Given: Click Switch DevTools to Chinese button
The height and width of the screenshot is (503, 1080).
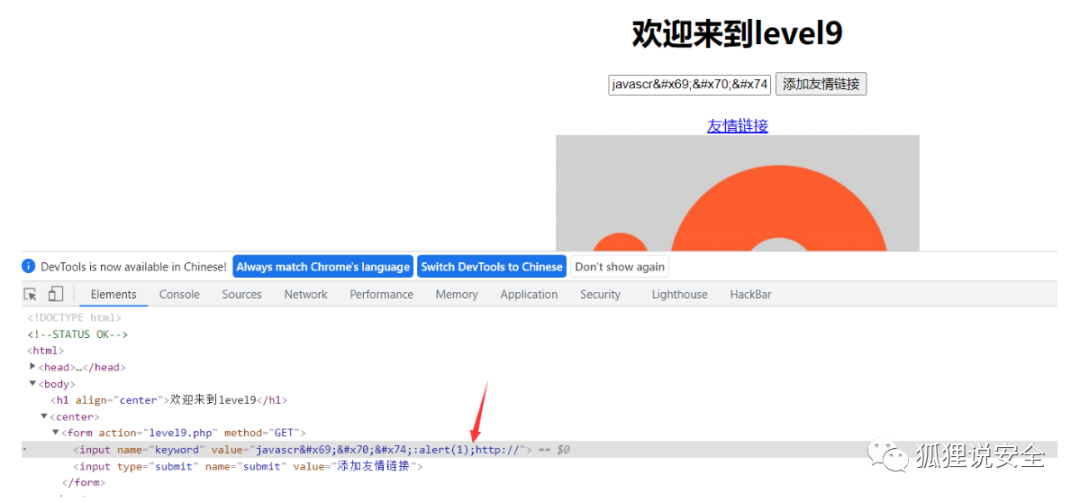Looking at the screenshot, I should (492, 267).
